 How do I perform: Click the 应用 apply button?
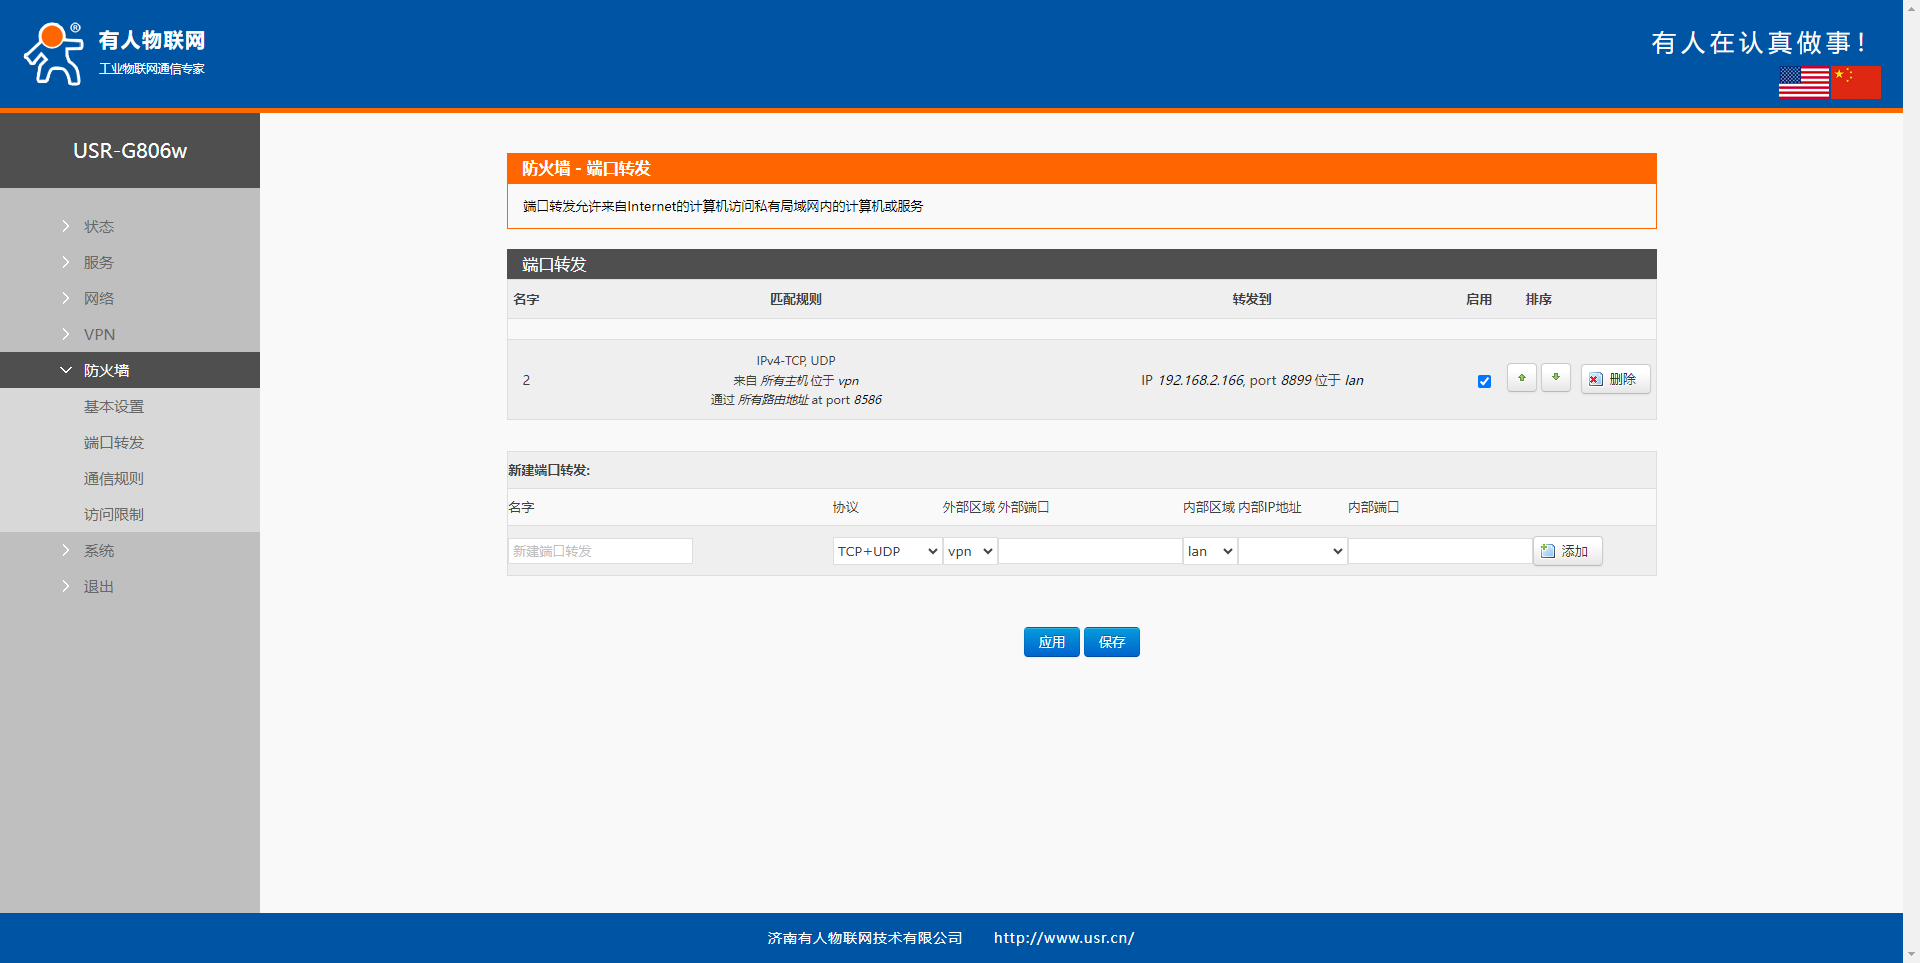1051,642
